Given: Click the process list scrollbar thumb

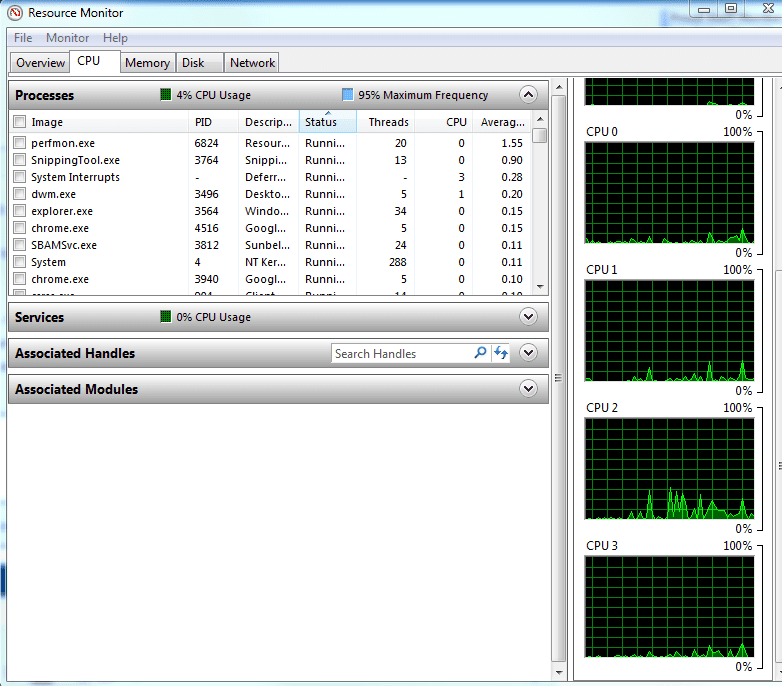Looking at the screenshot, I should [540, 136].
